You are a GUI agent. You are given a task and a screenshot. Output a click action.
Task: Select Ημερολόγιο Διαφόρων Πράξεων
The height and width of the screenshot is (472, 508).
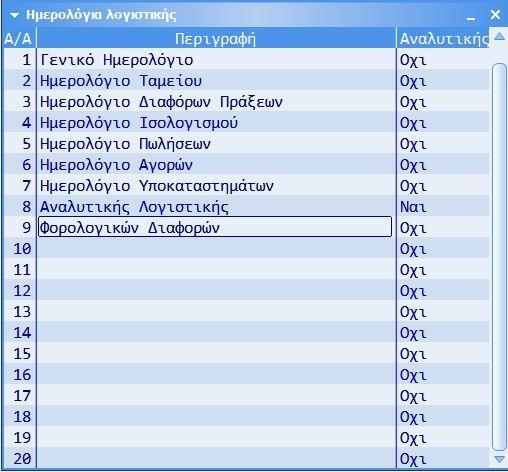(161, 102)
